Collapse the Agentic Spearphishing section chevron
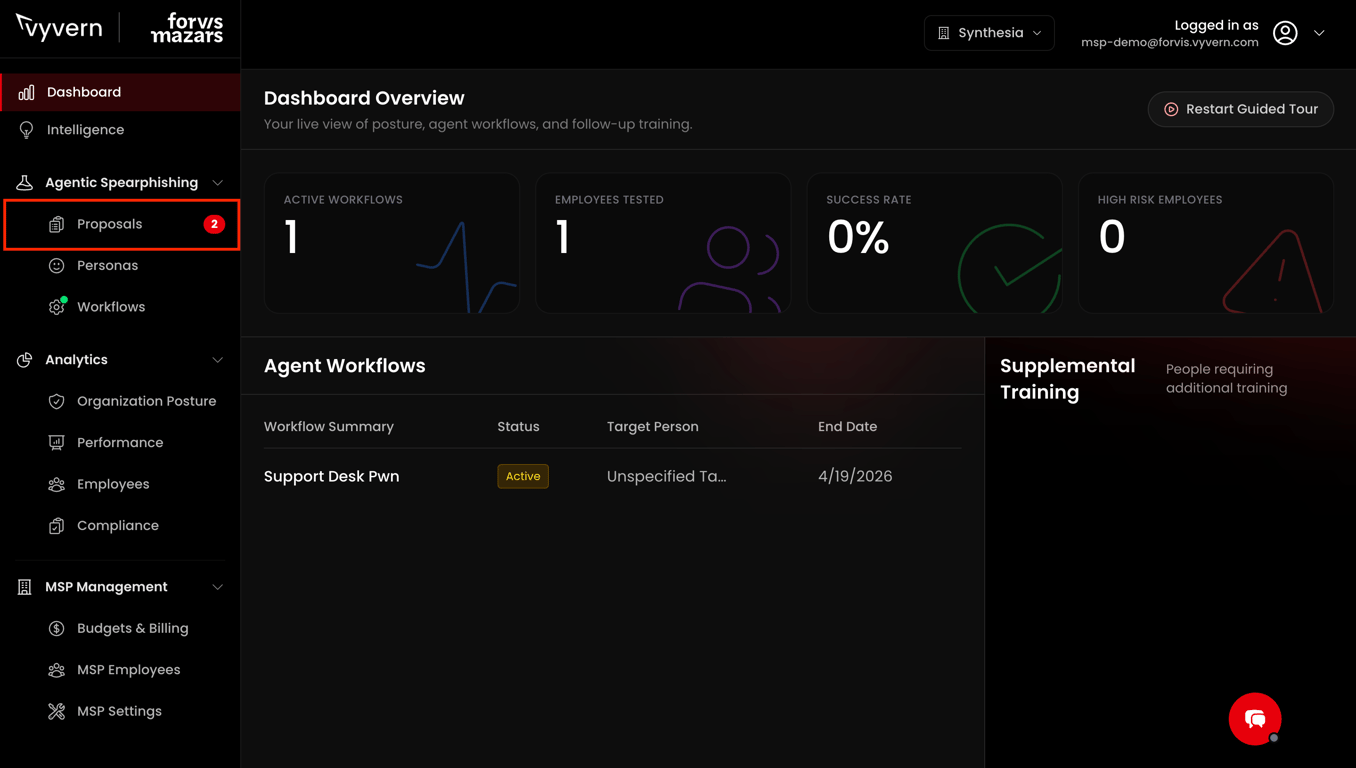 pyautogui.click(x=218, y=183)
